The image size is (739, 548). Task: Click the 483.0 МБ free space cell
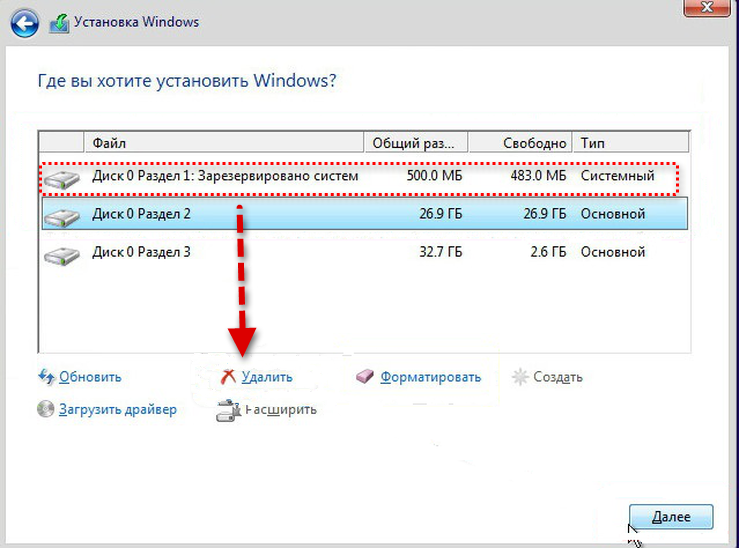point(538,176)
